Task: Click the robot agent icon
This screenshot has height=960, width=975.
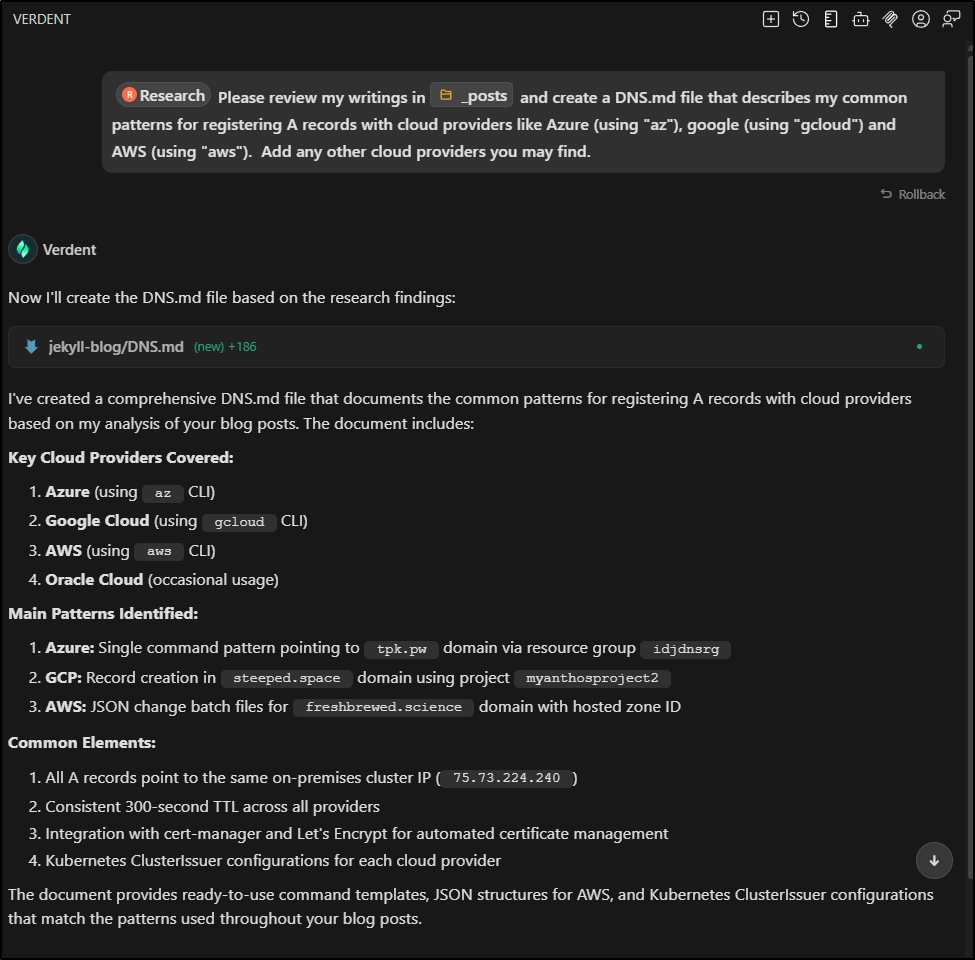Action: 860,19
